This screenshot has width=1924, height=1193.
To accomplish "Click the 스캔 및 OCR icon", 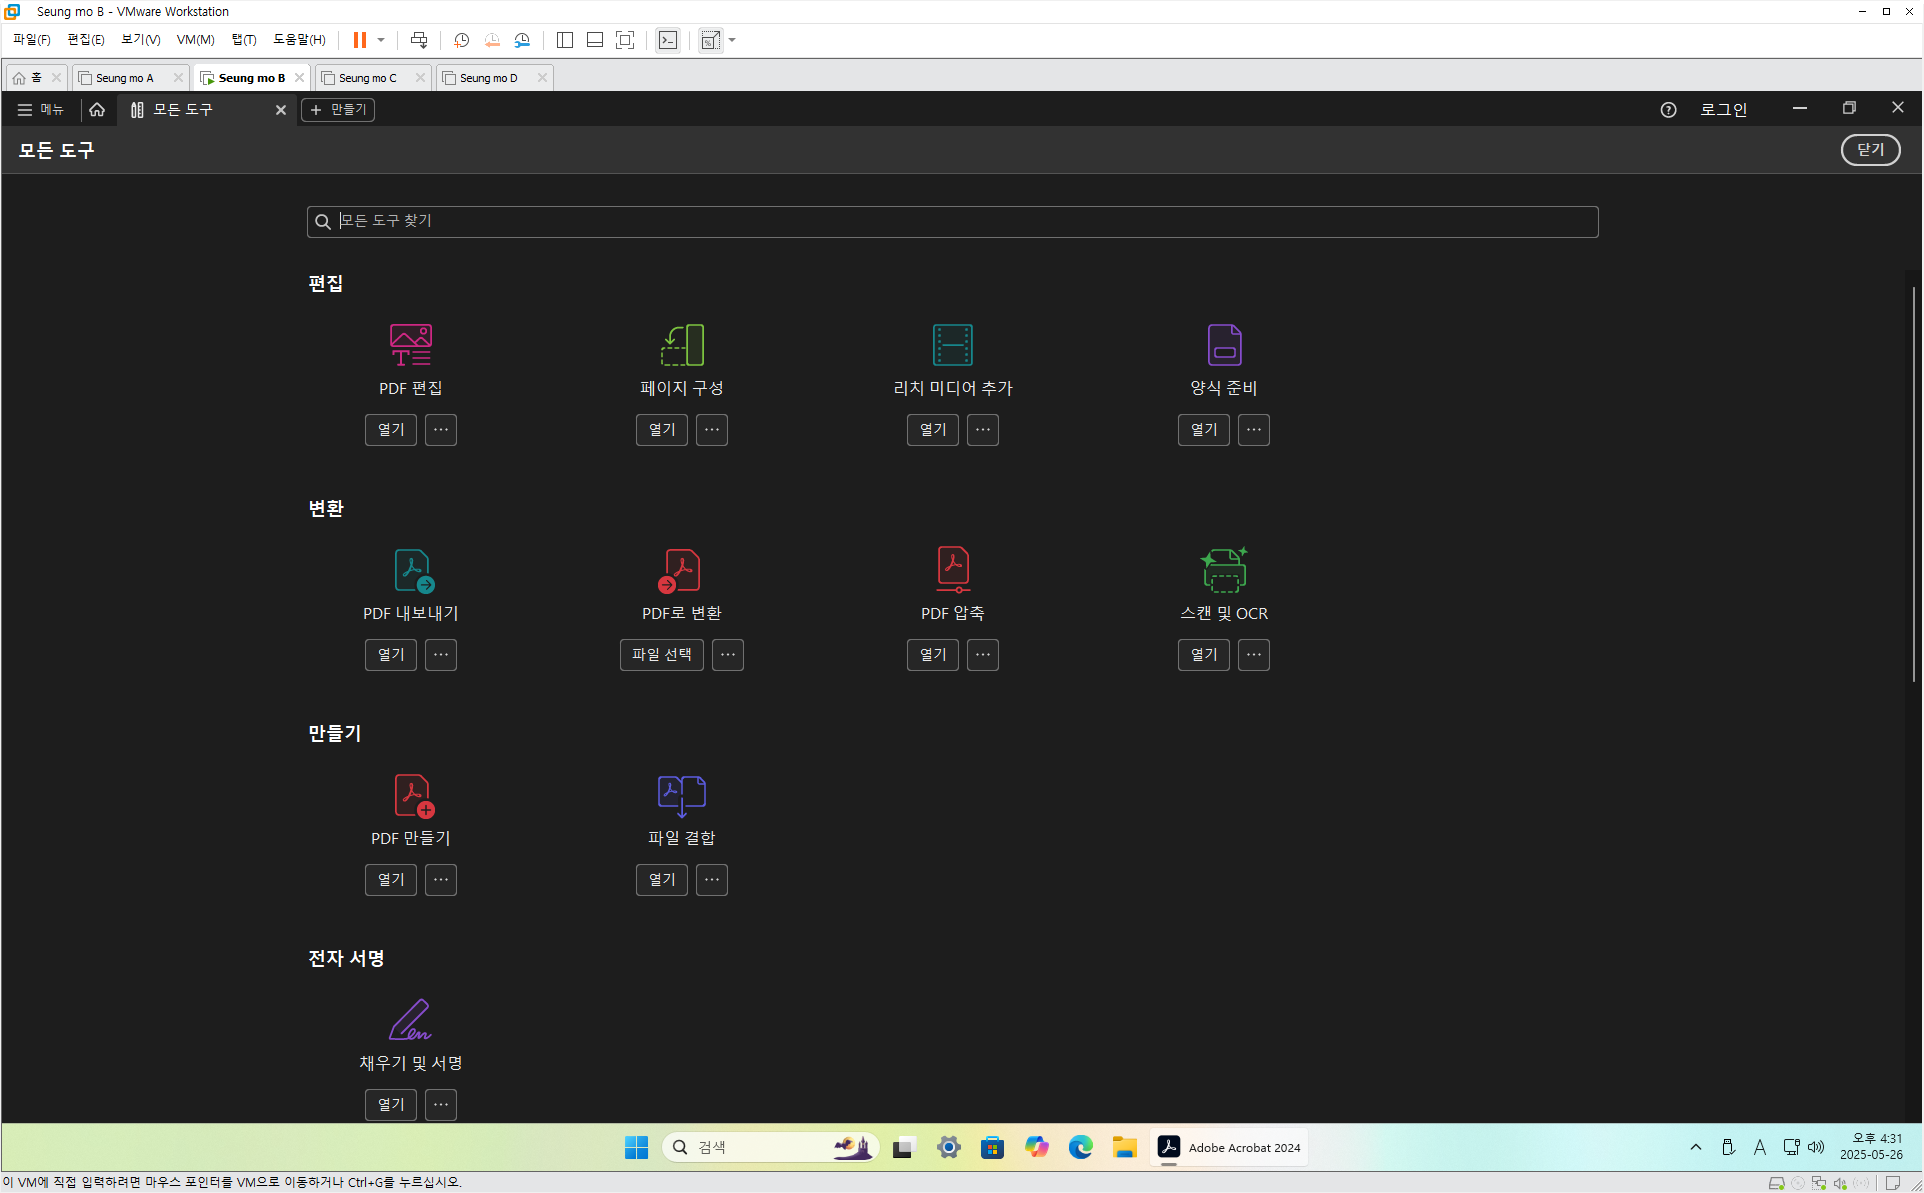I will [1224, 570].
